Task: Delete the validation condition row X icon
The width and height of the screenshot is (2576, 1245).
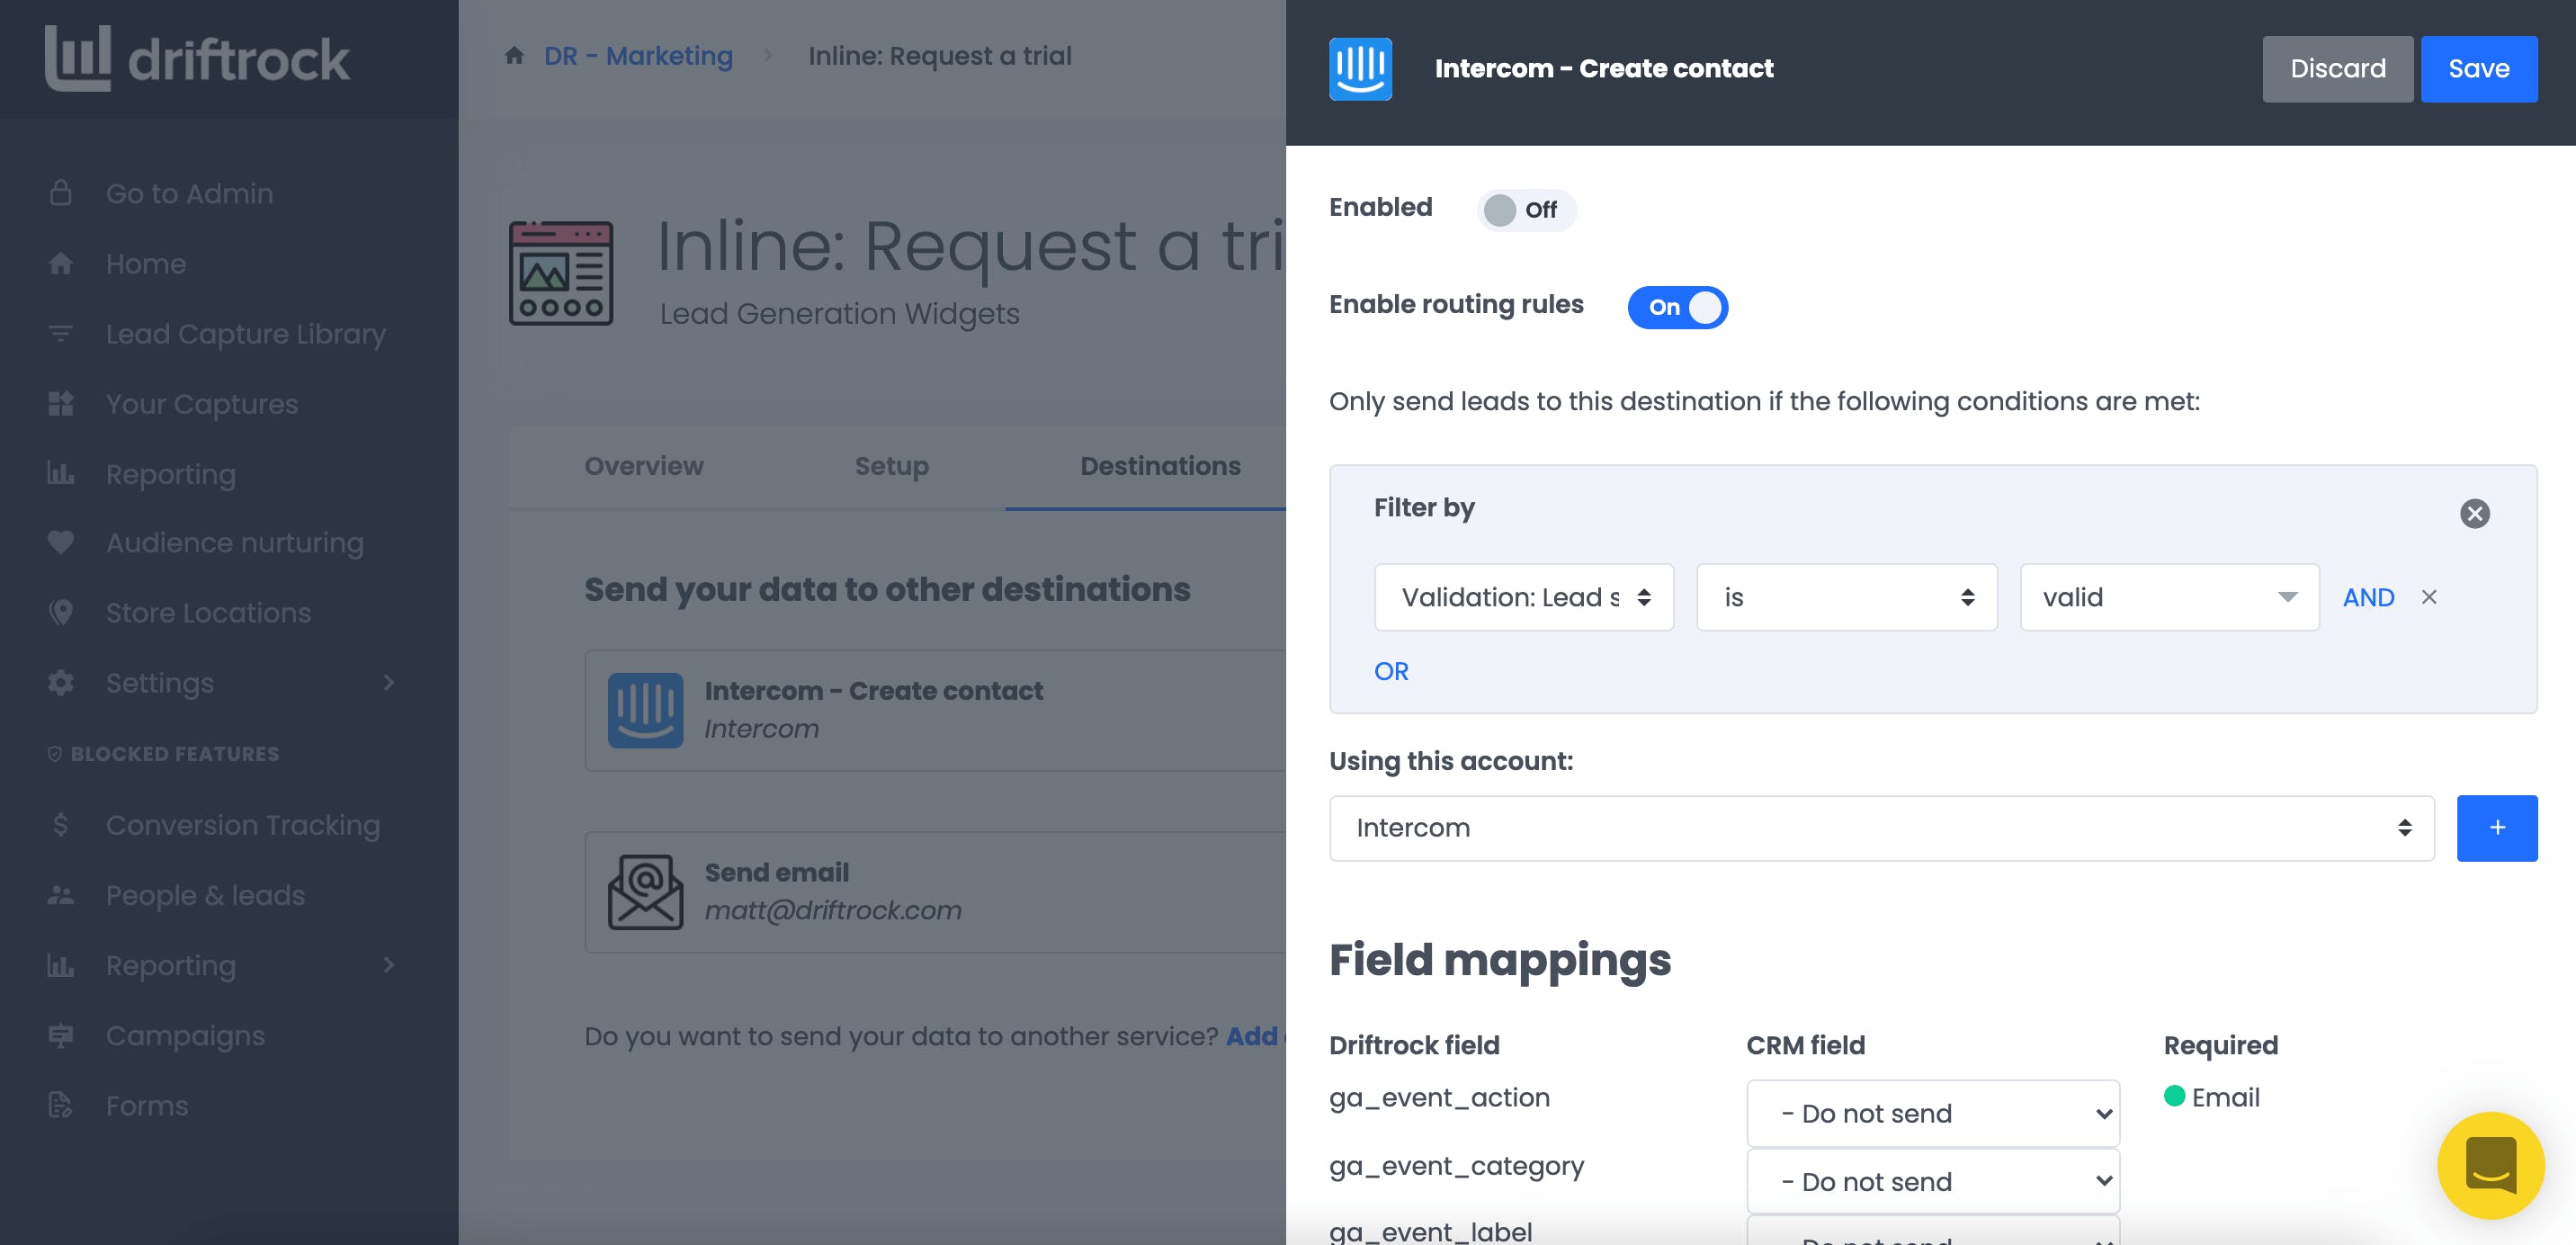Action: tap(2429, 597)
